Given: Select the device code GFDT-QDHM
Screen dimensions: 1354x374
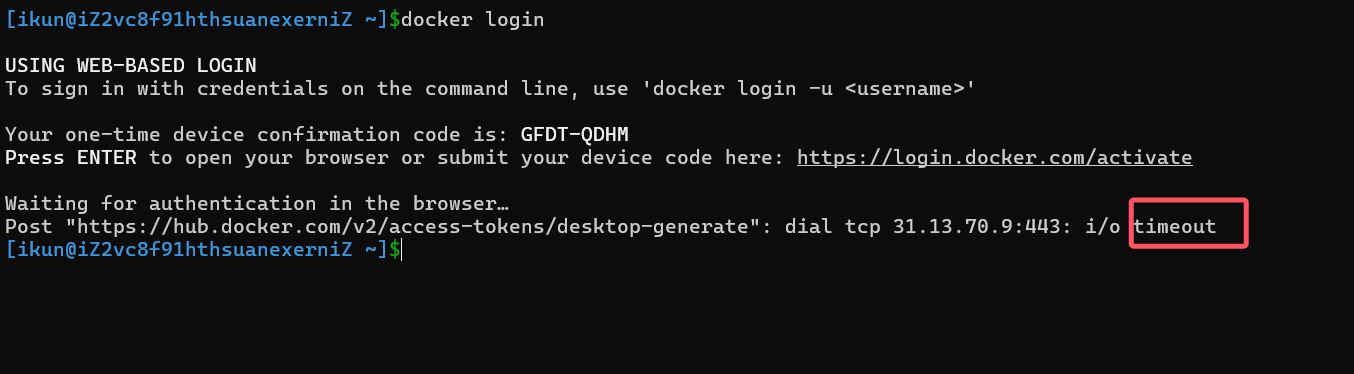Looking at the screenshot, I should 575,135.
